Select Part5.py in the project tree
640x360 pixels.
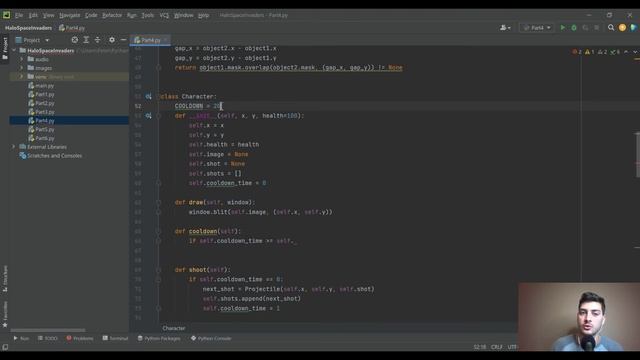coord(41,129)
